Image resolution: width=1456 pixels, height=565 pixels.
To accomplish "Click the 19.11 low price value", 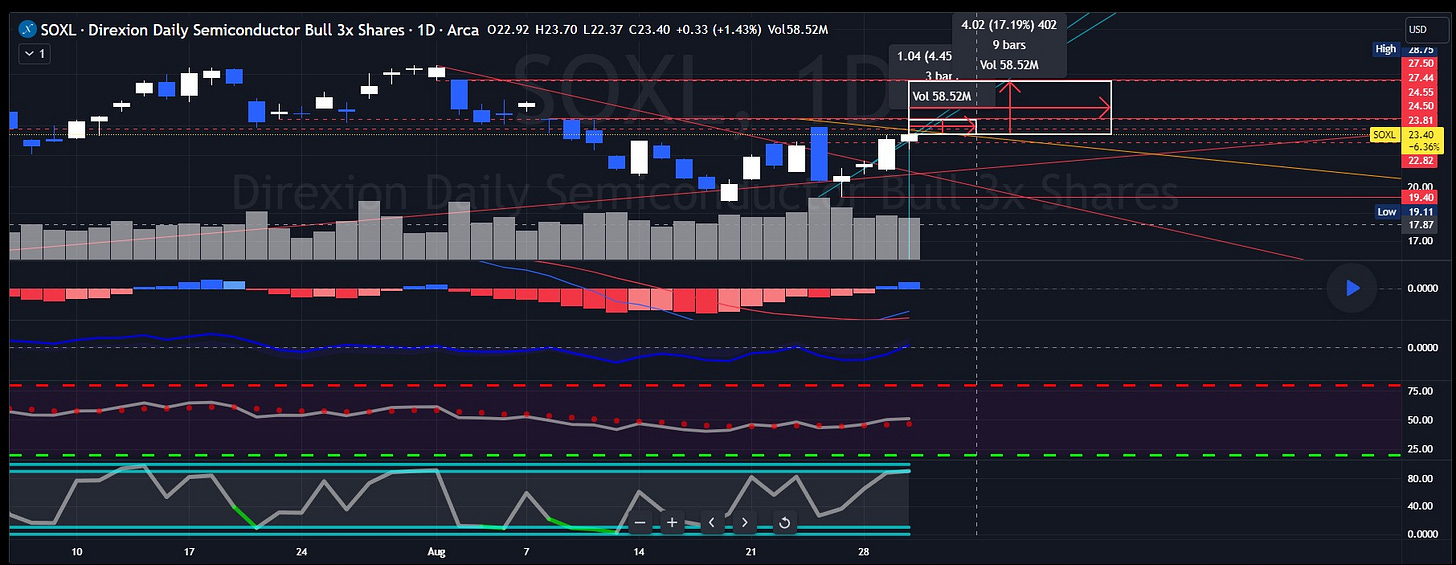I will 1419,212.
